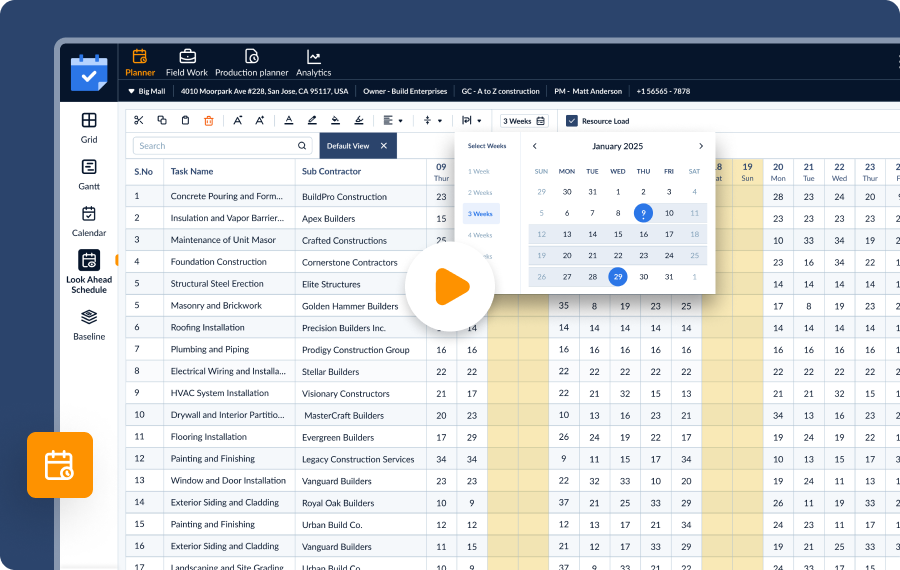The image size is (900, 570).
Task: Decrease font size with the A- icon
Action: [x=237, y=121]
